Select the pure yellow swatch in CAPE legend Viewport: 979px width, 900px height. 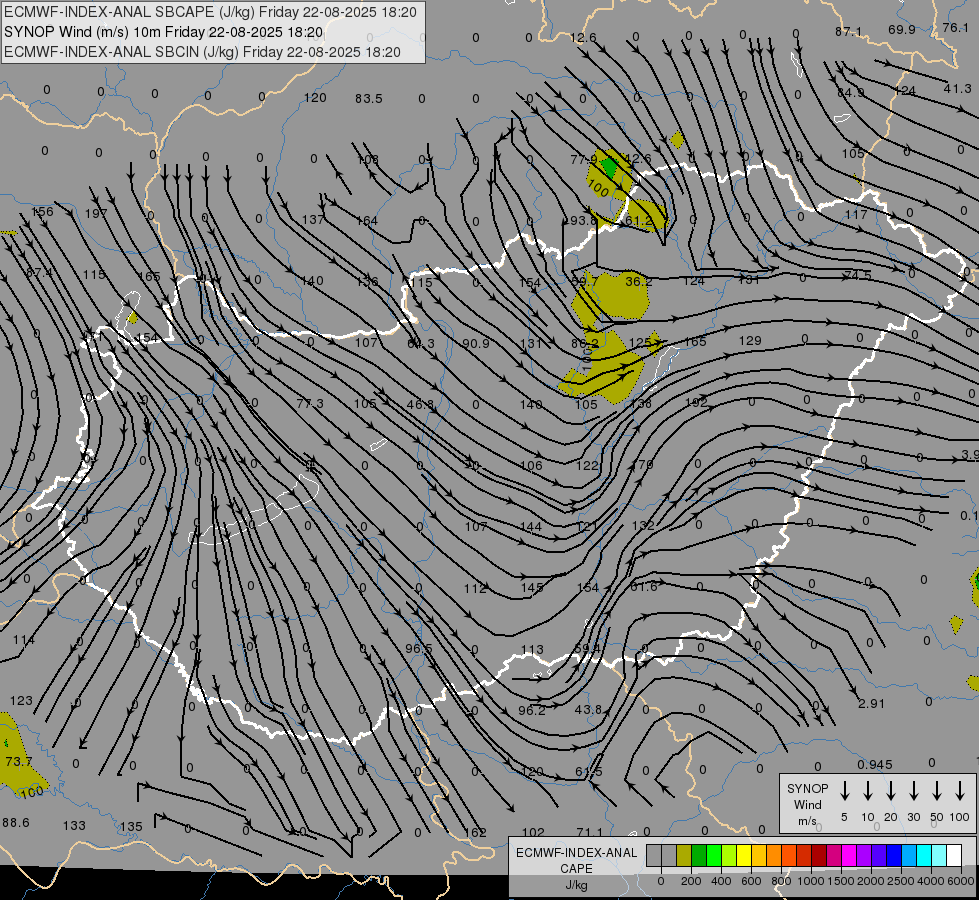coord(744,856)
